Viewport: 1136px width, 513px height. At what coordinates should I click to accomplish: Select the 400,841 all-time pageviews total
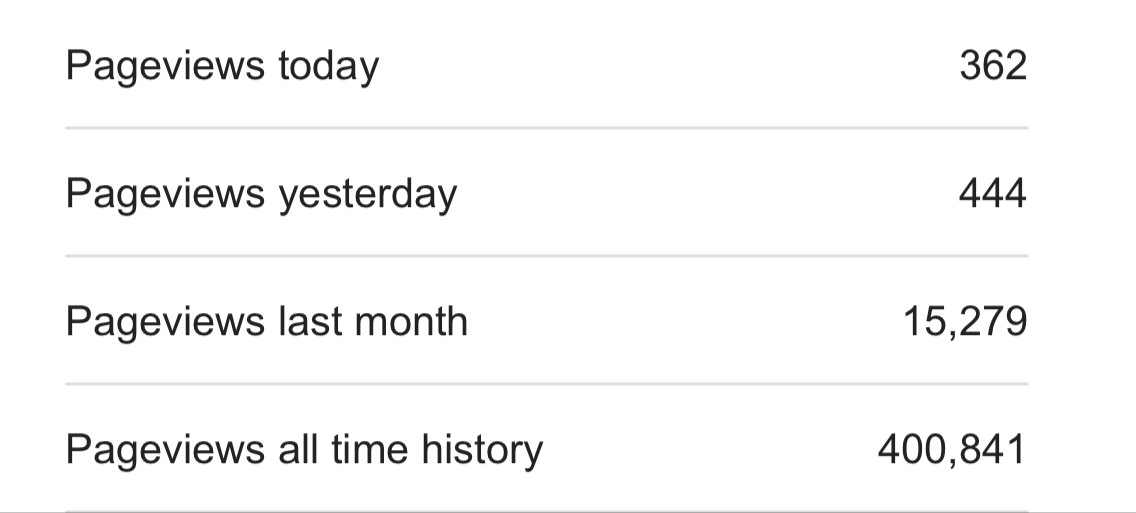952,450
